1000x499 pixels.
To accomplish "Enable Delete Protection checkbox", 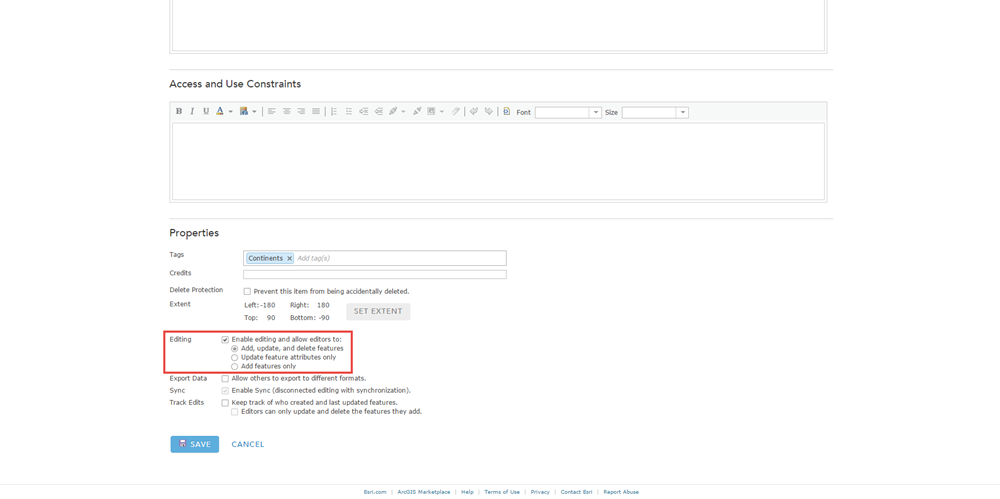I will (247, 291).
